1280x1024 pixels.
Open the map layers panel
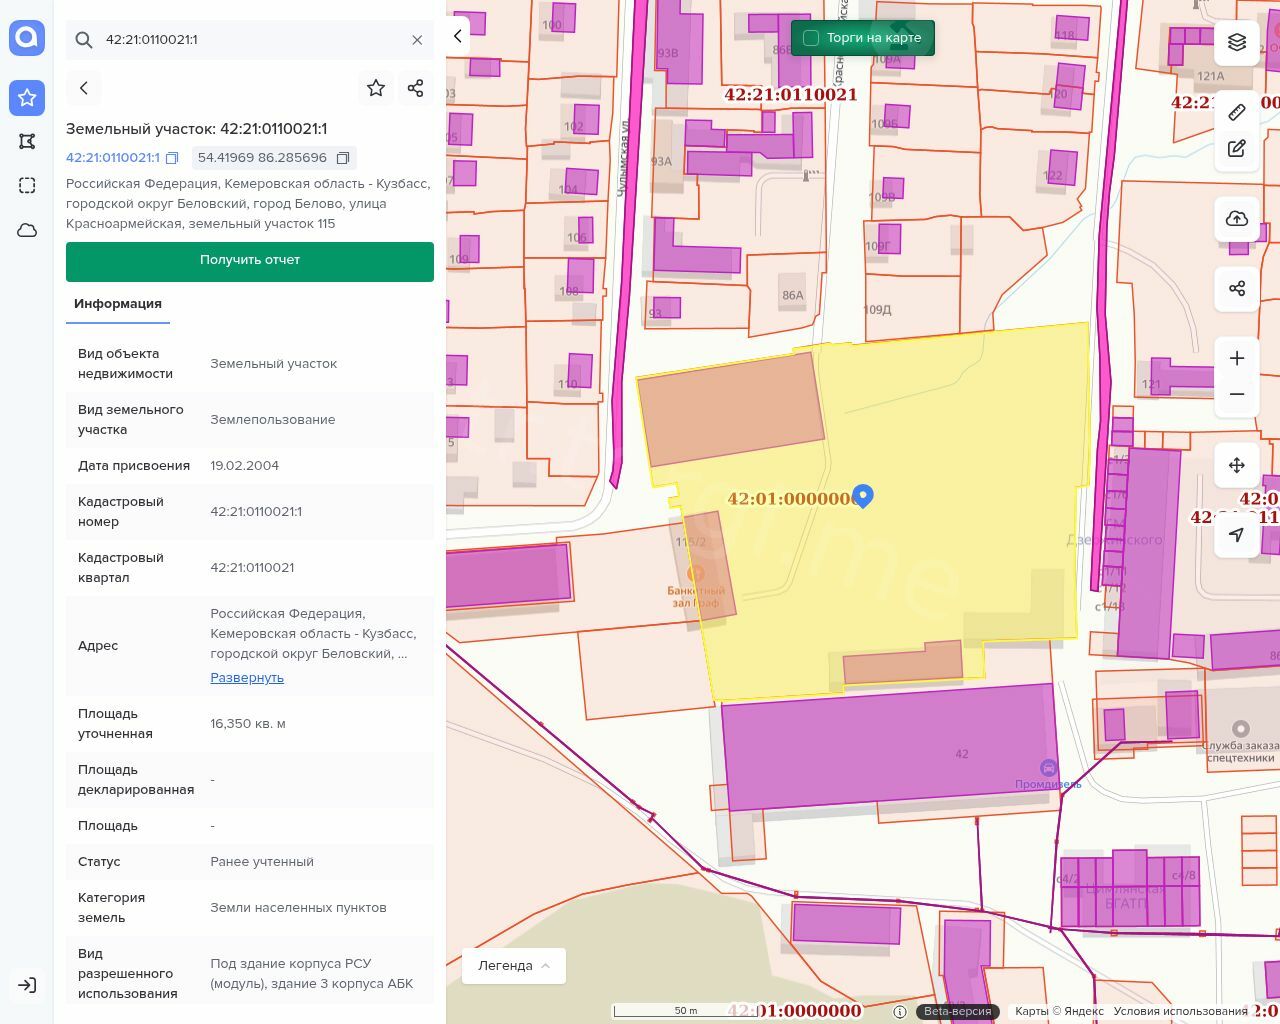tap(1237, 42)
